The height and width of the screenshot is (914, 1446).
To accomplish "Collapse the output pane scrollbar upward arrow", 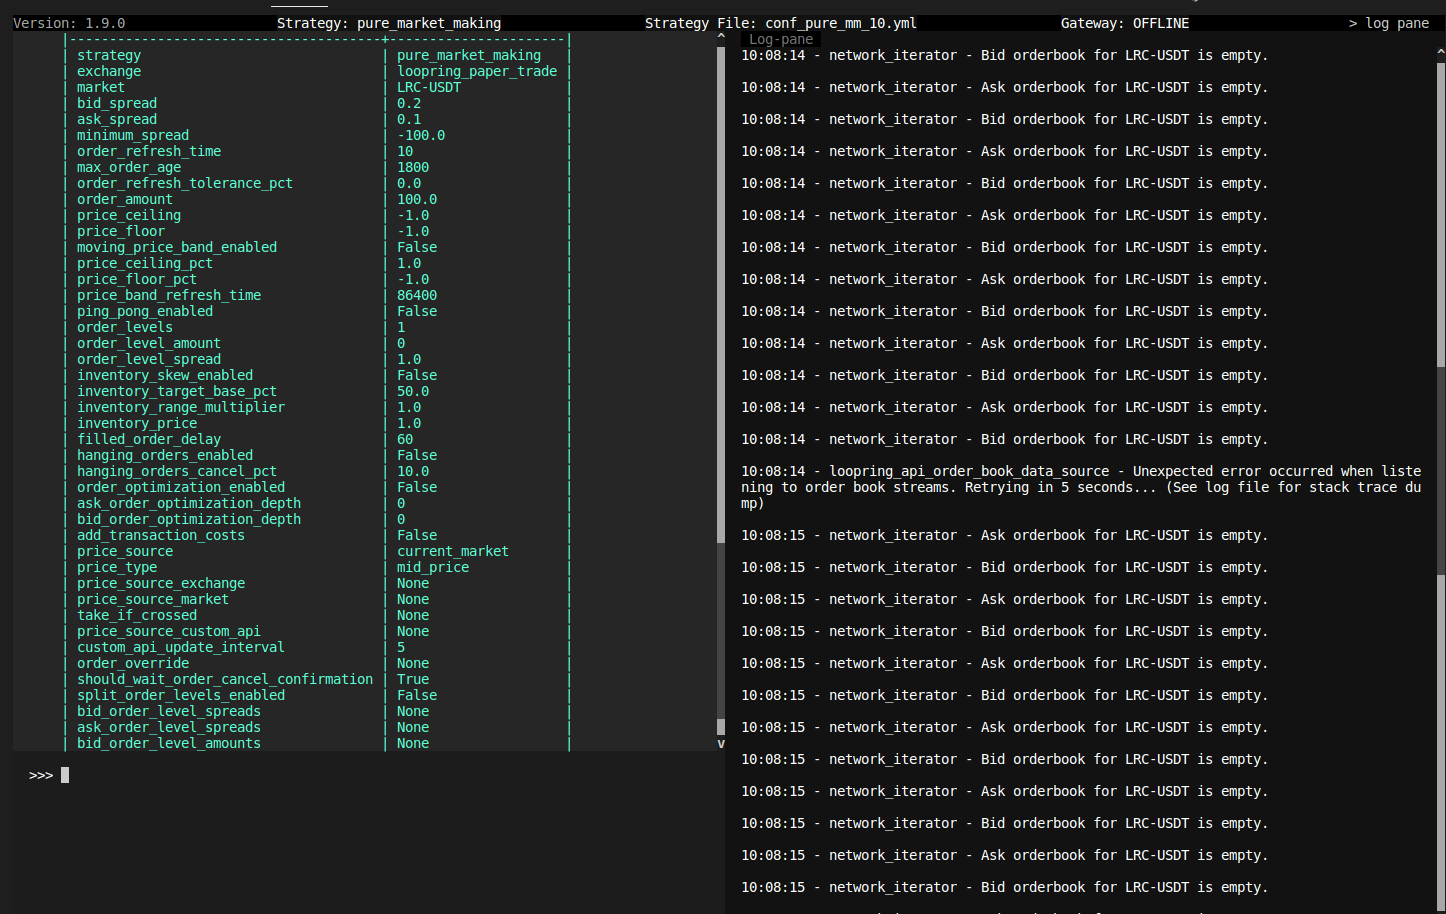I will click(720, 33).
